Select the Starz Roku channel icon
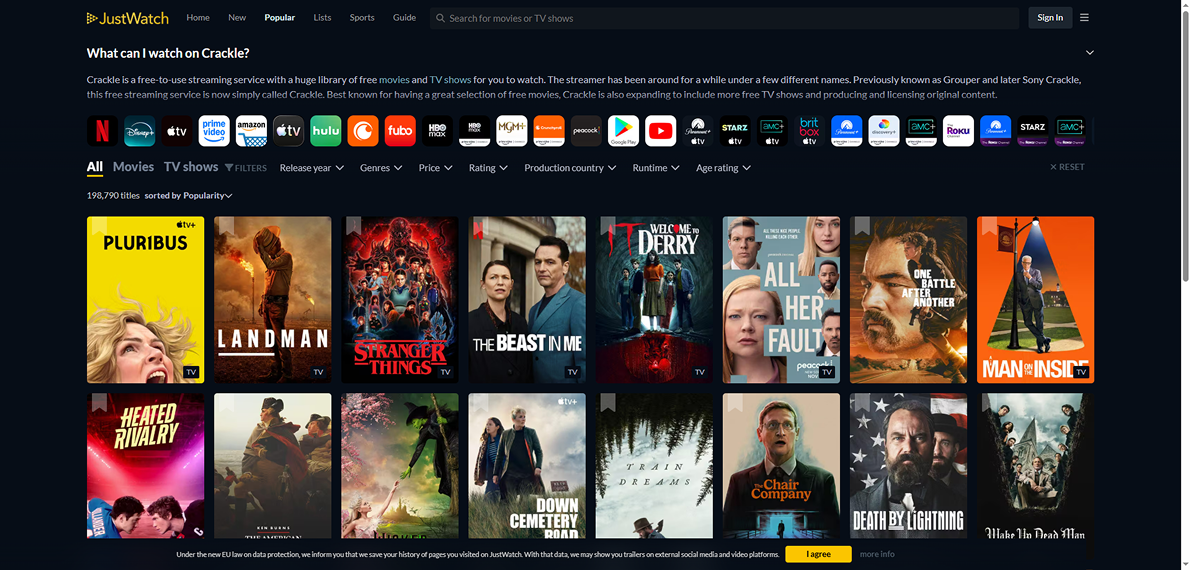This screenshot has height=570, width=1190. pos(1032,131)
